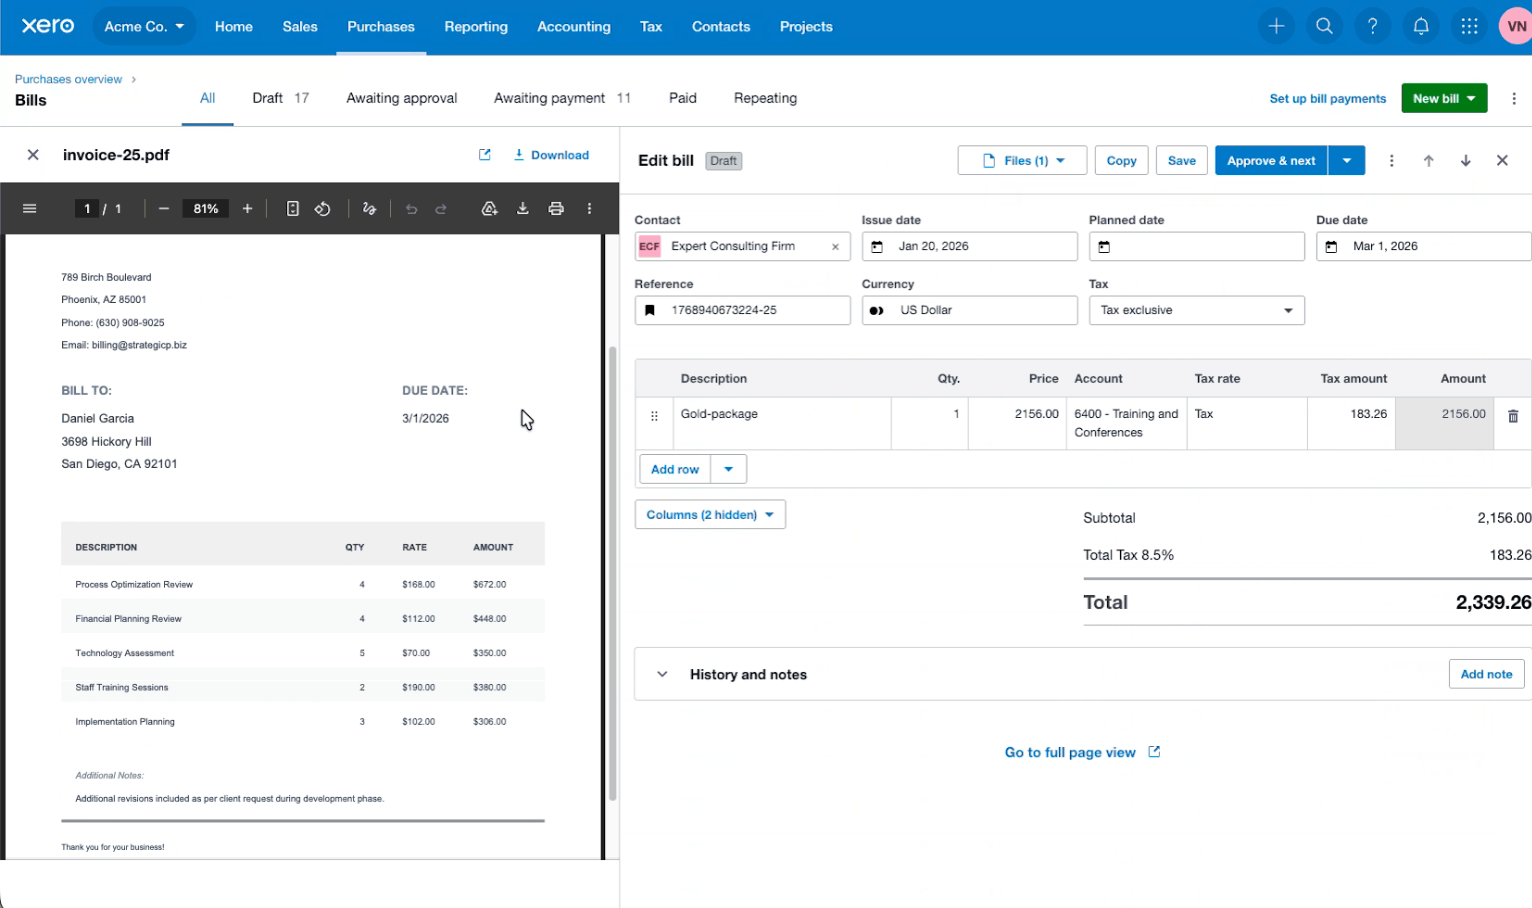The height and width of the screenshot is (908, 1532).
Task: Open the fit-to-page toggle in PDF toolbar
Action: [x=292, y=208]
